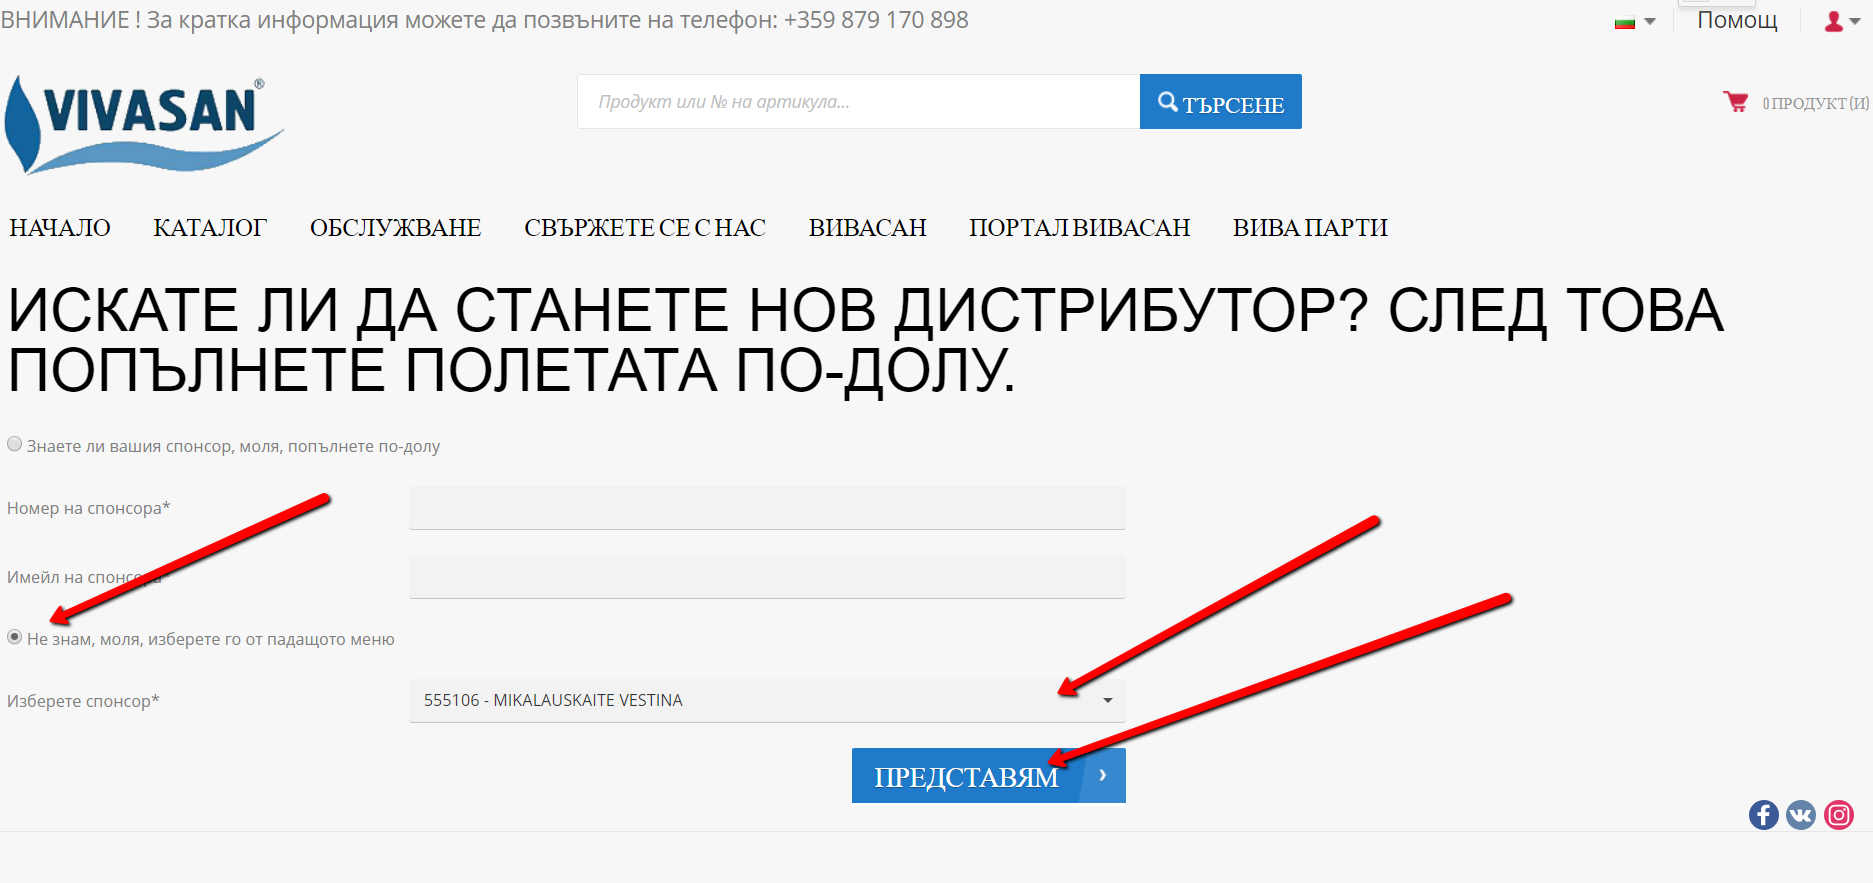Click the phone number +359 879 170 898
This screenshot has height=883, width=1873.
click(x=876, y=20)
